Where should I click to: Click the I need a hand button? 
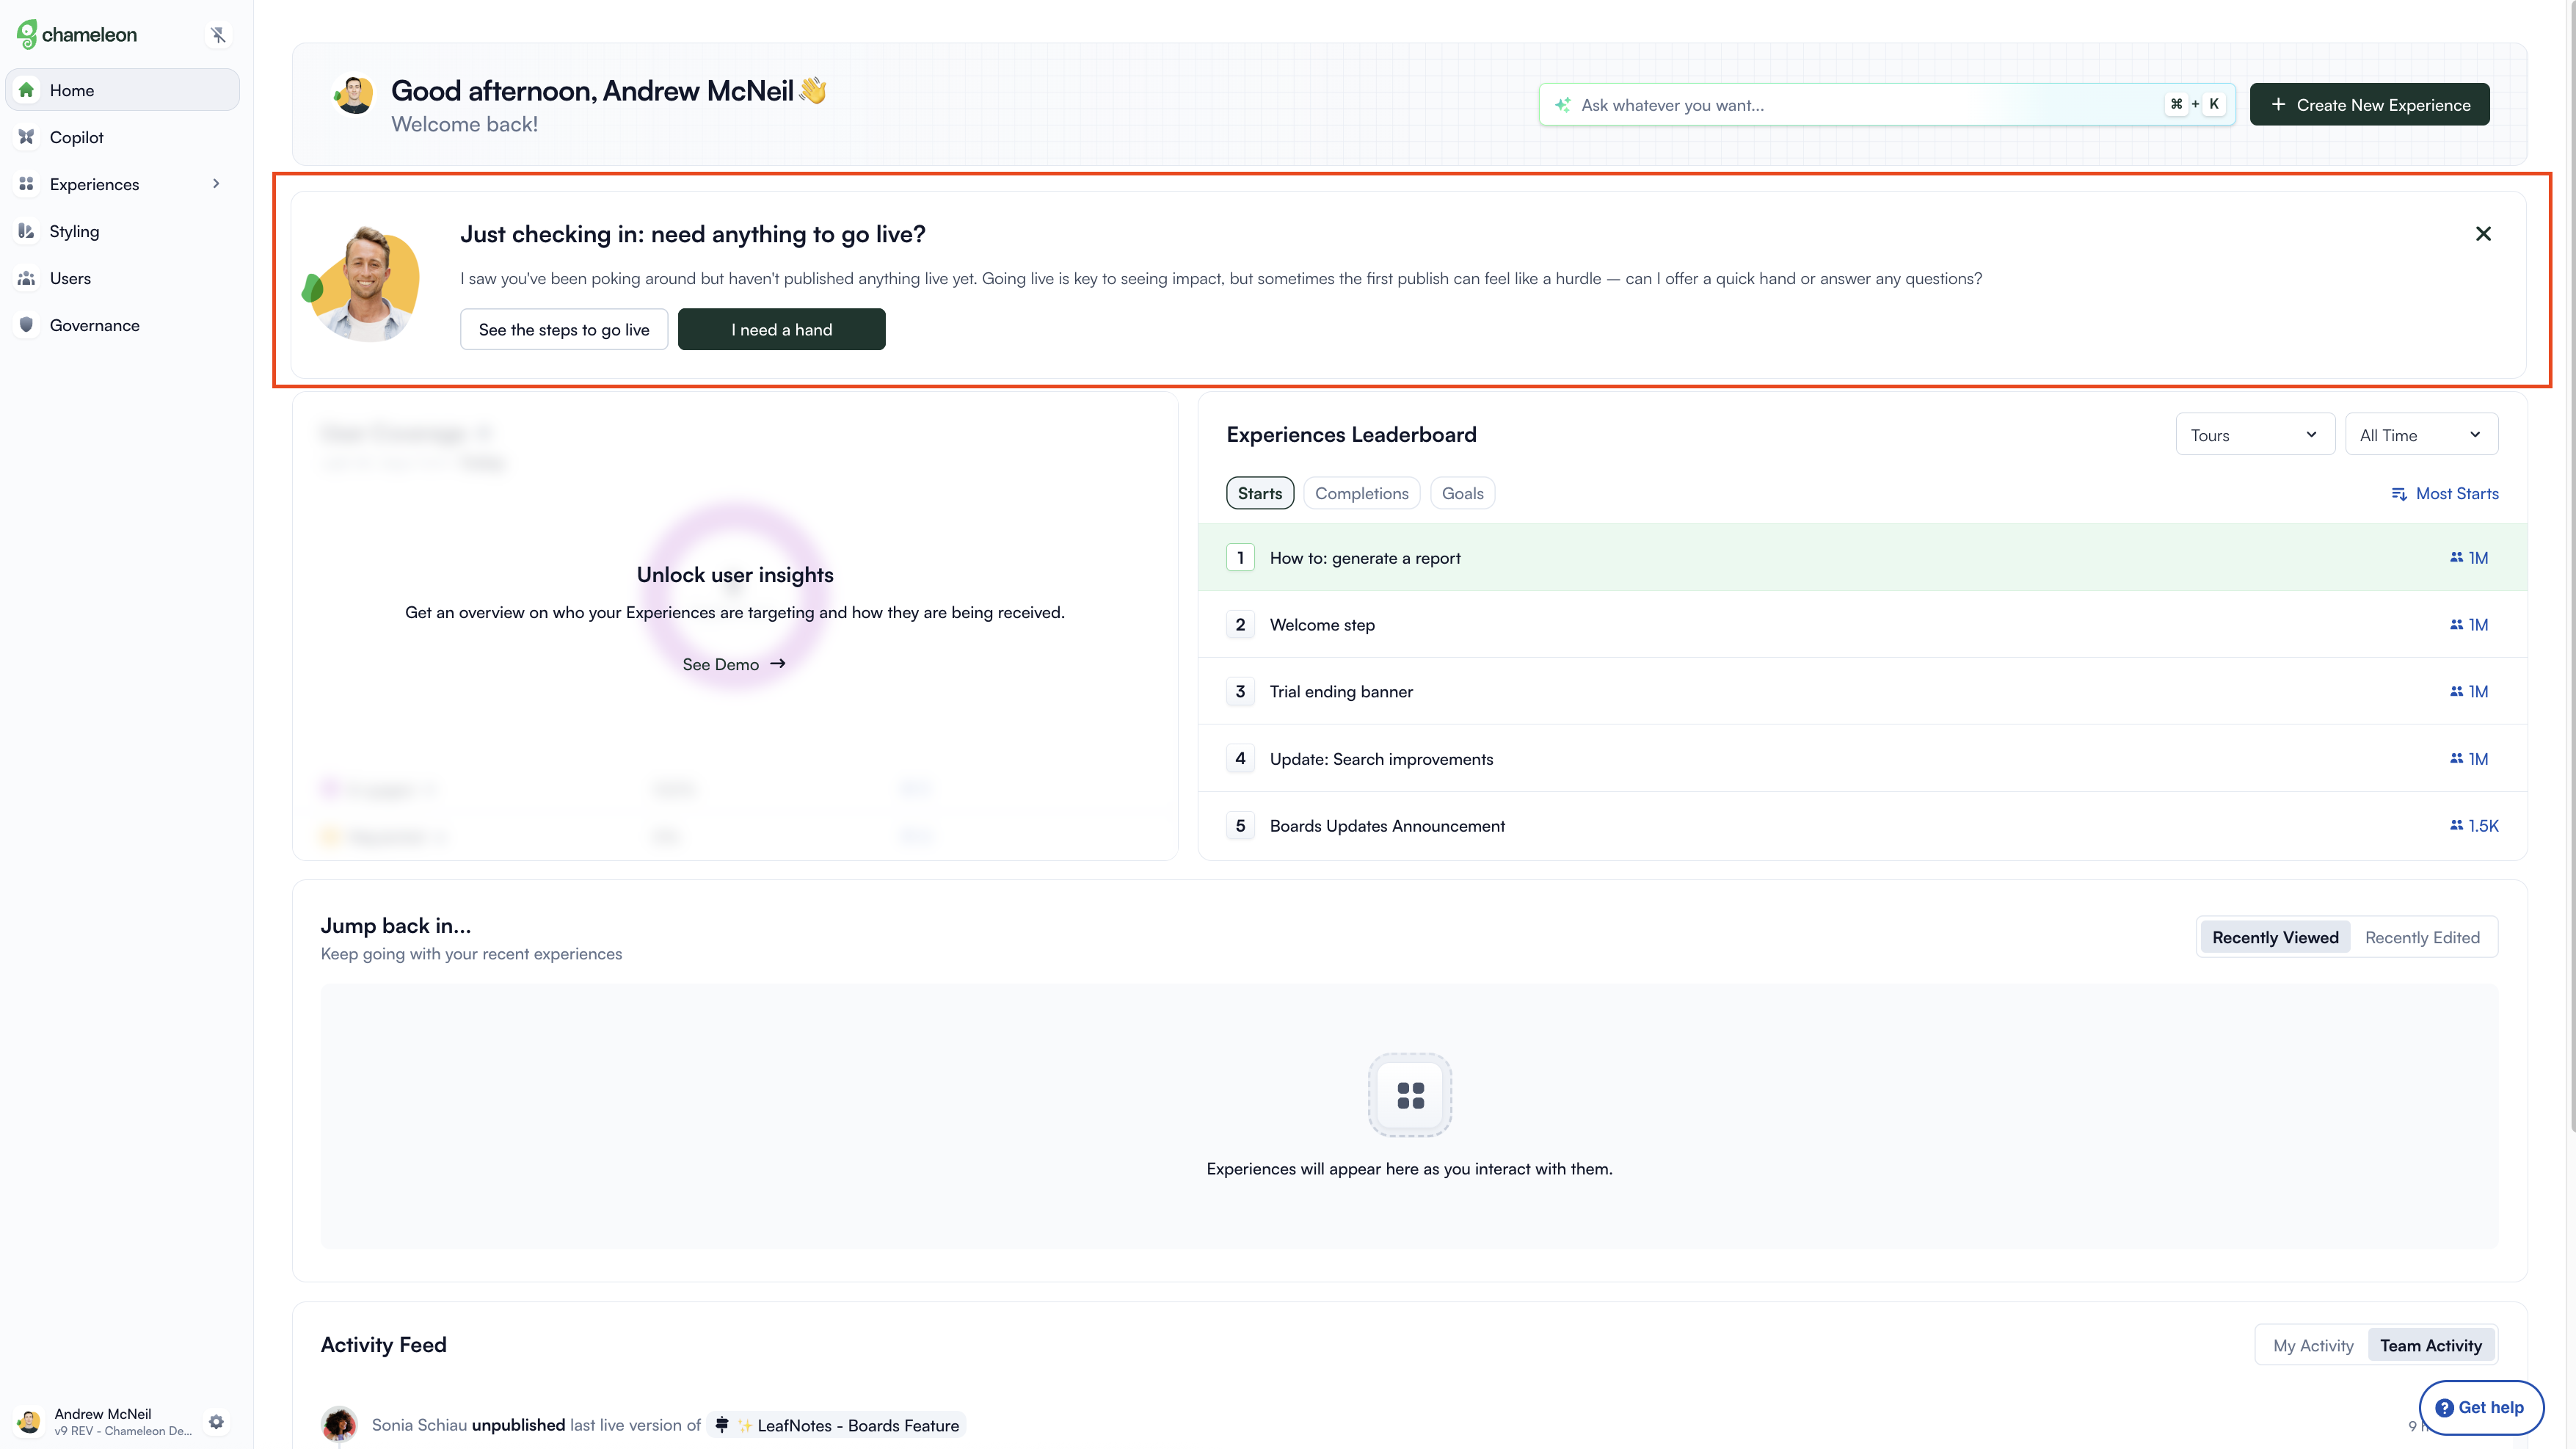(x=781, y=329)
